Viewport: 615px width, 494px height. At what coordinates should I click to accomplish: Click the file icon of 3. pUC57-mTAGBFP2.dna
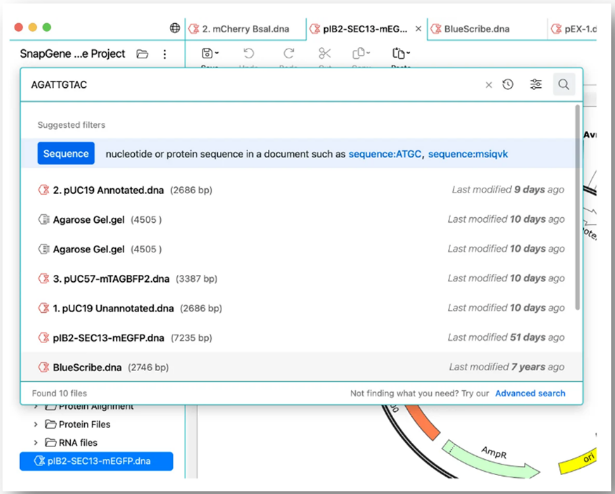click(44, 279)
